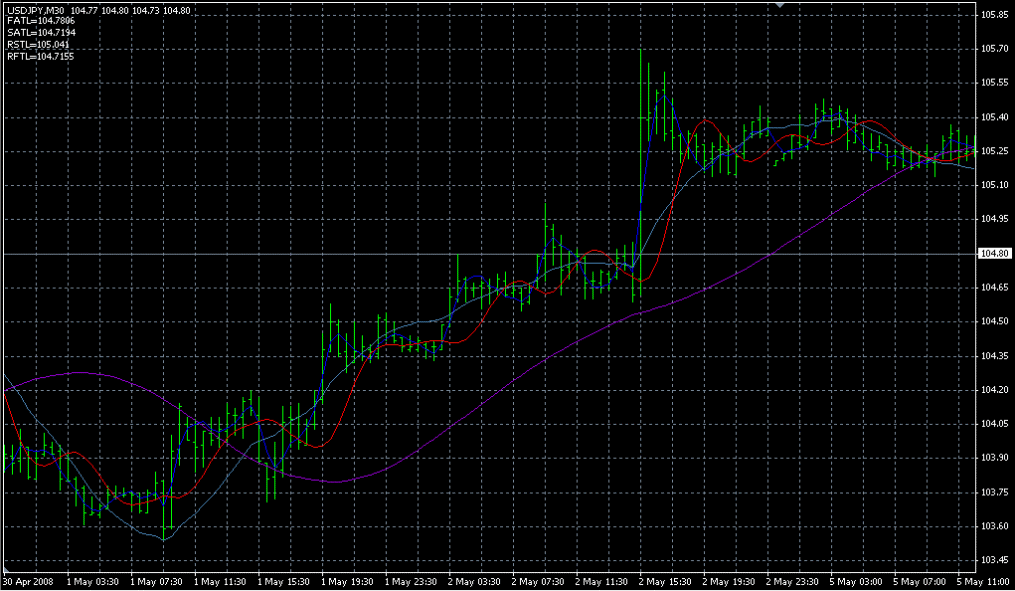Image resolution: width=1015 pixels, height=591 pixels.
Task: Click the 30 Apr 2008 date label
Action: point(28,581)
